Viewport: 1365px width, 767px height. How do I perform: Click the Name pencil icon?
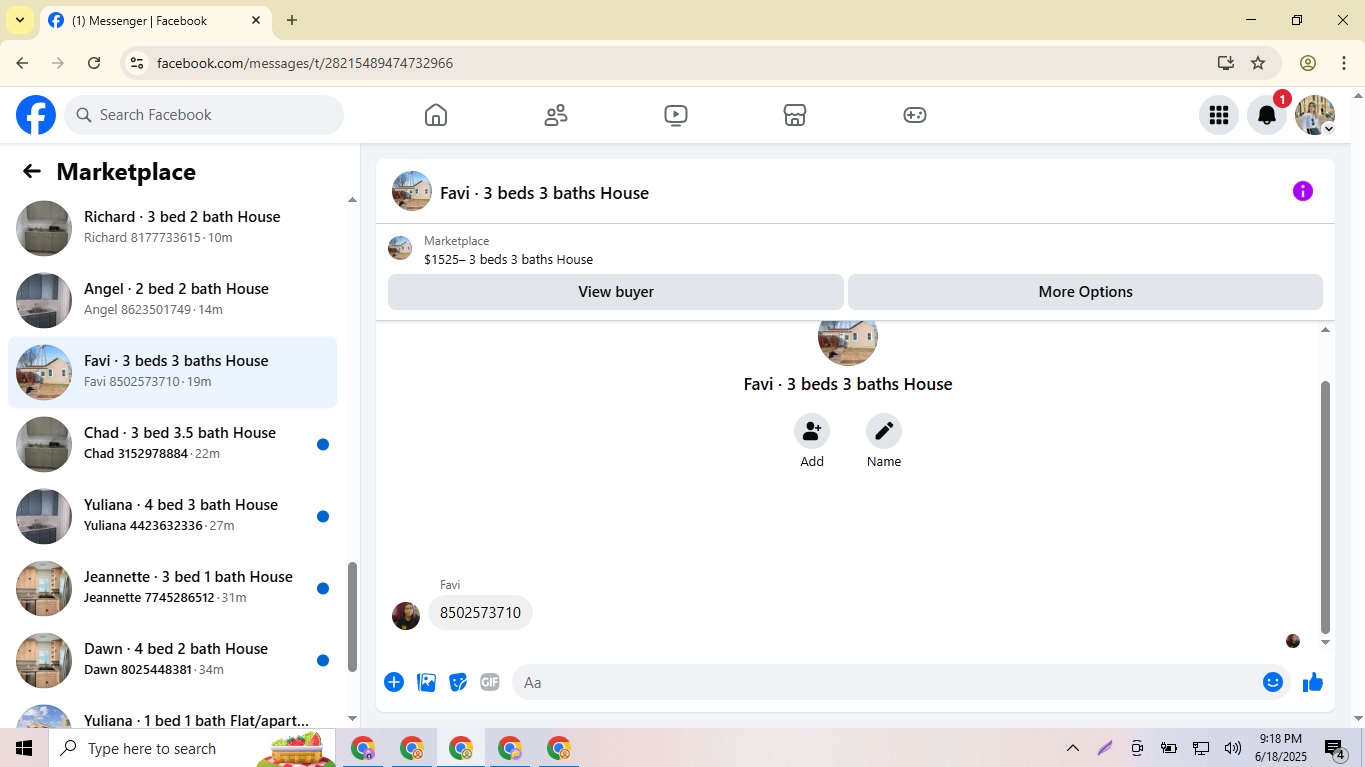[884, 431]
